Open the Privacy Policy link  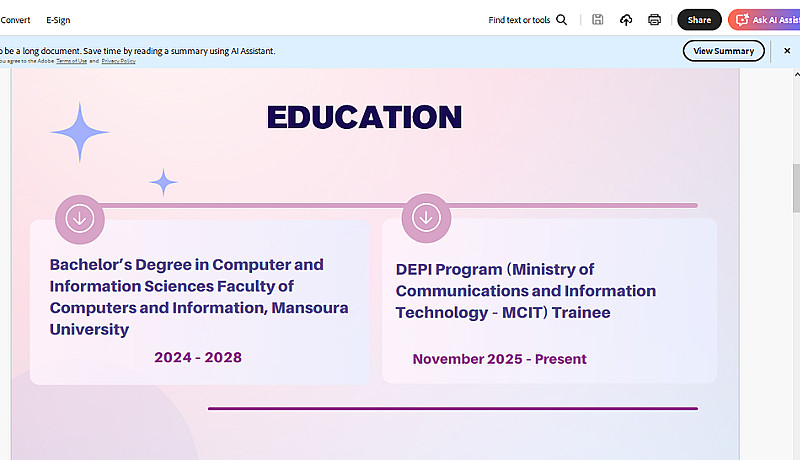click(118, 61)
